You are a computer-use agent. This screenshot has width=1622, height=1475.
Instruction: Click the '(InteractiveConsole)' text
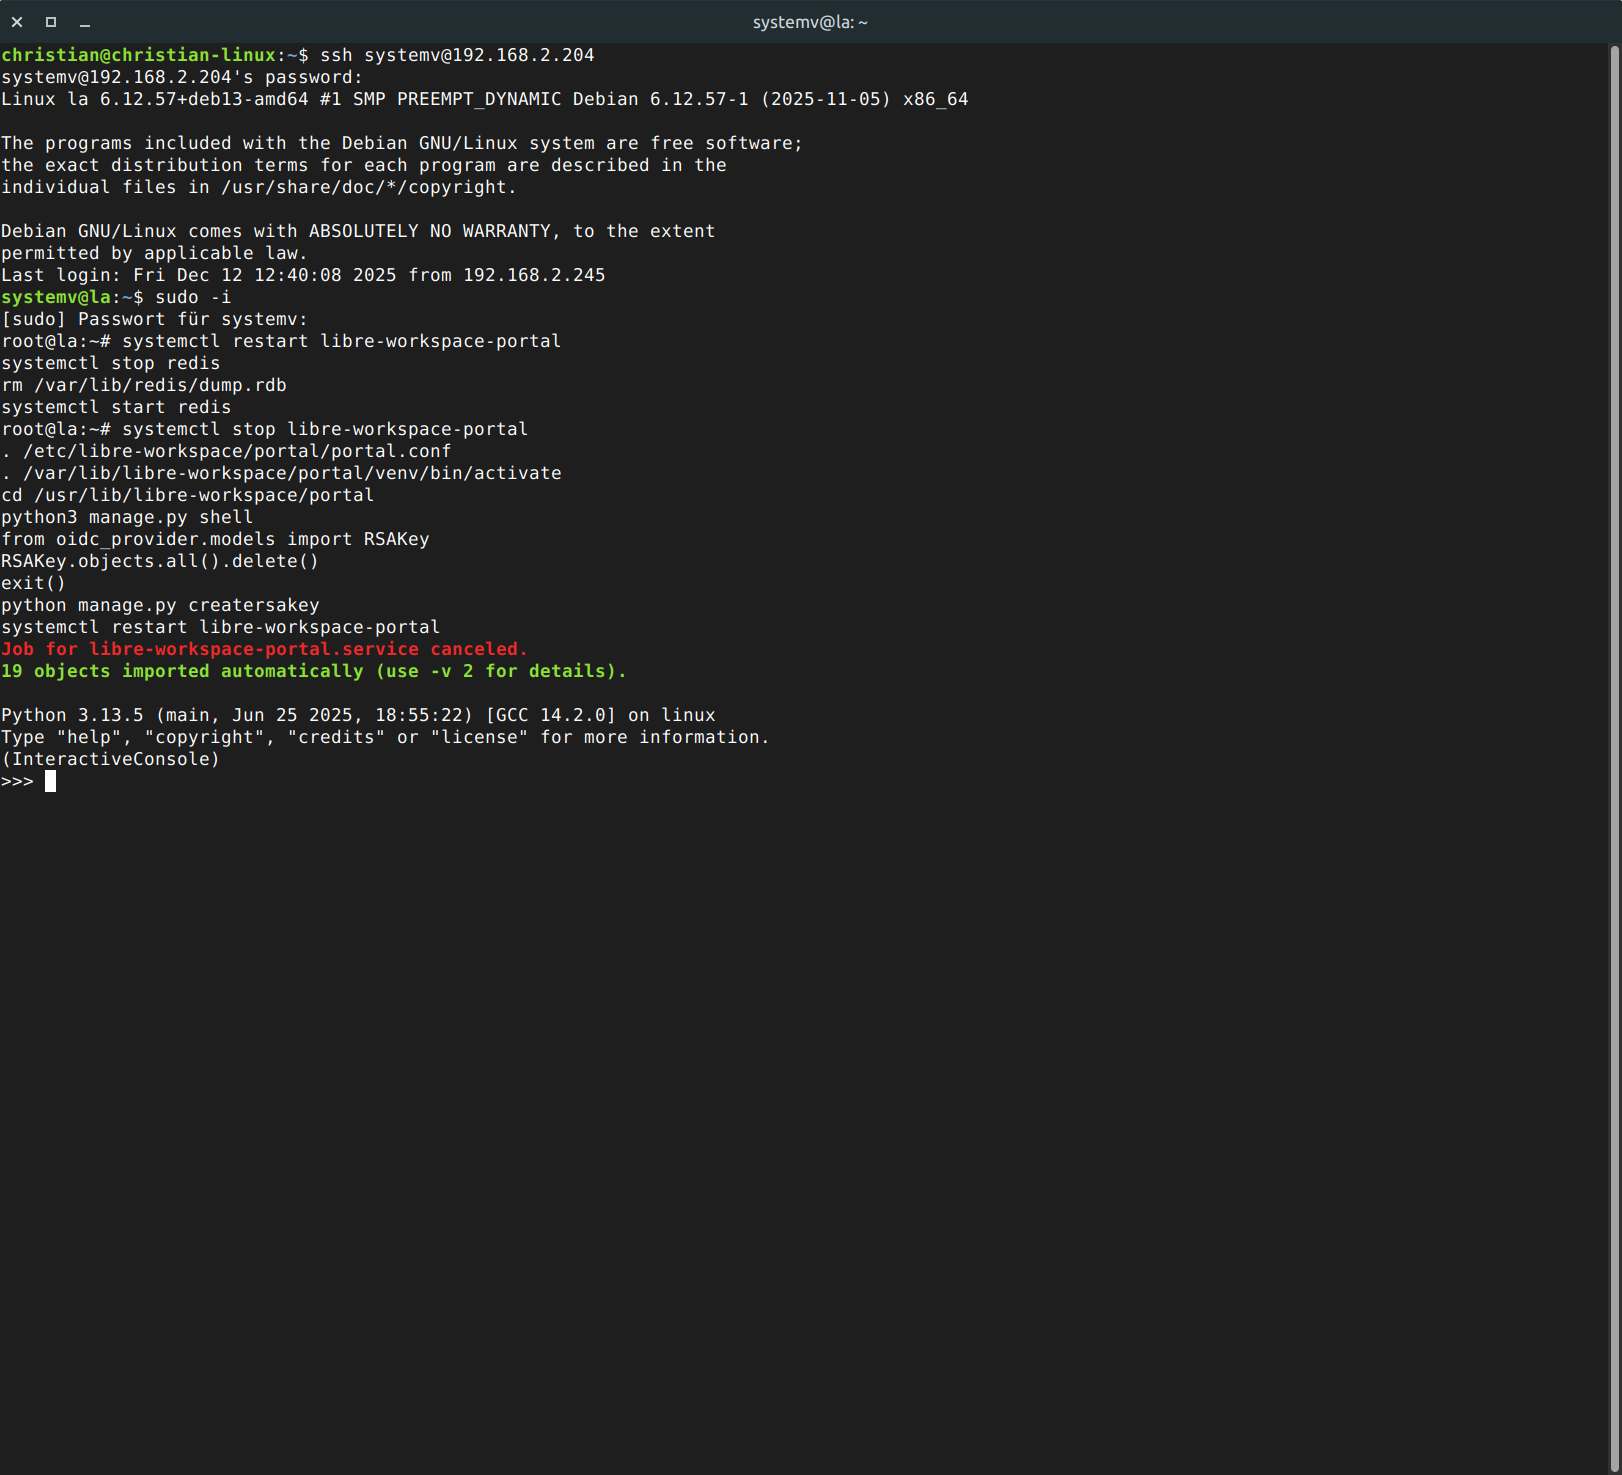pos(110,759)
